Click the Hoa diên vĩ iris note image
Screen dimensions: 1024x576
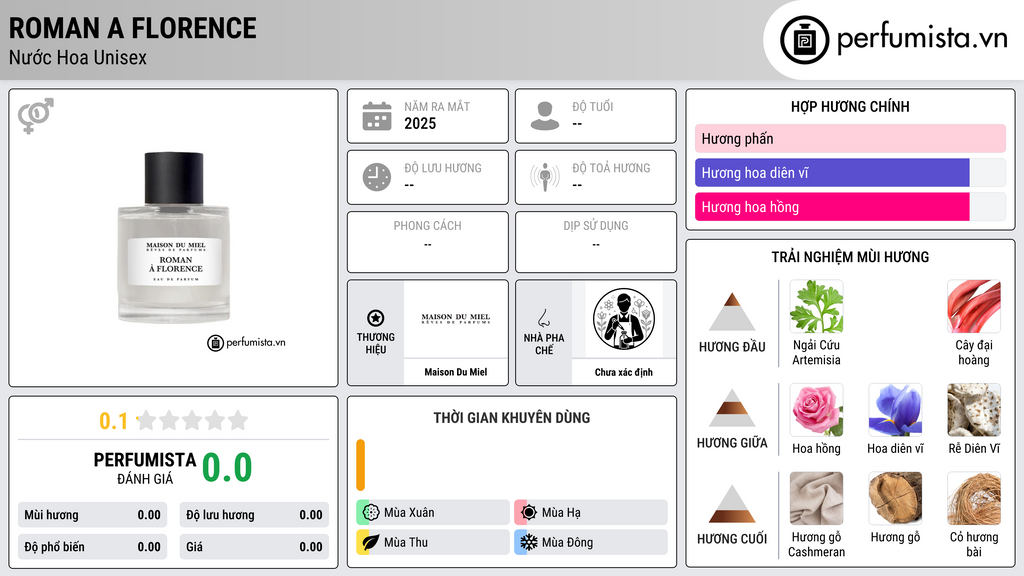tap(895, 410)
